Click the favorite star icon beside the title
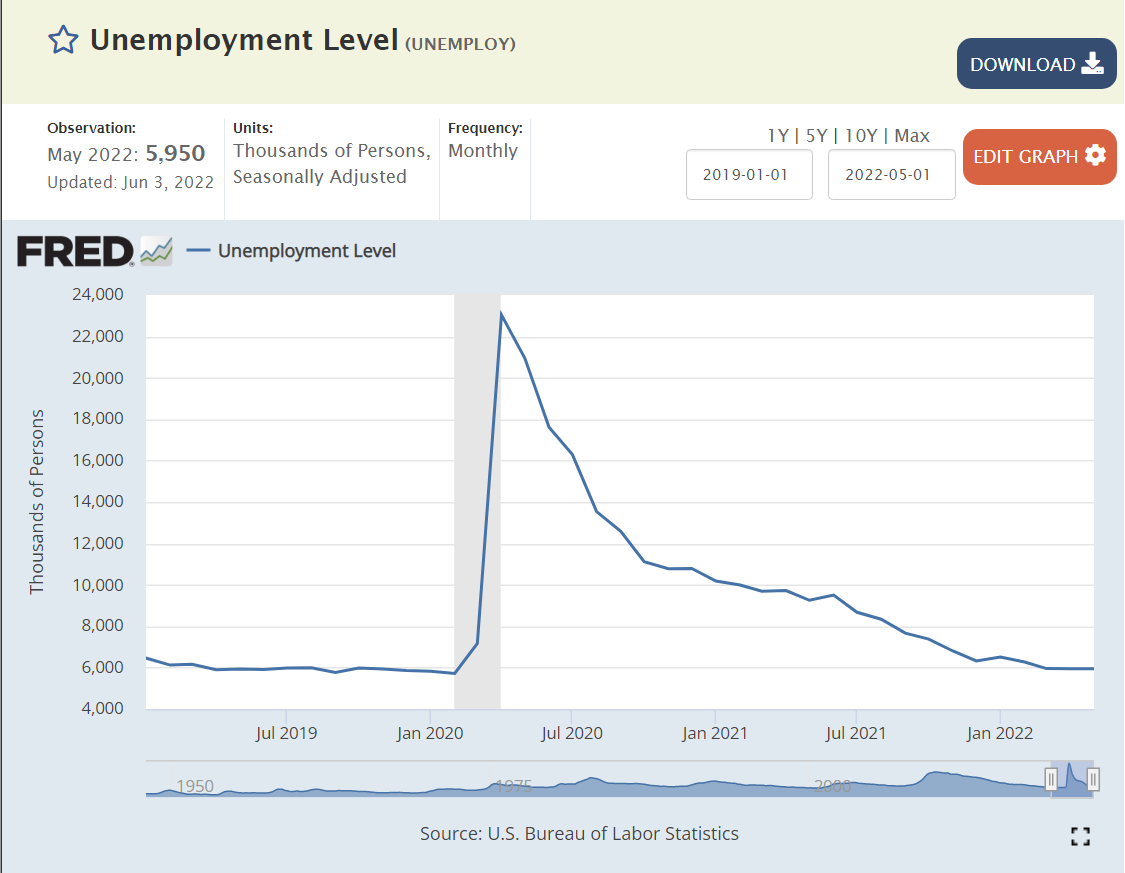 pos(63,40)
